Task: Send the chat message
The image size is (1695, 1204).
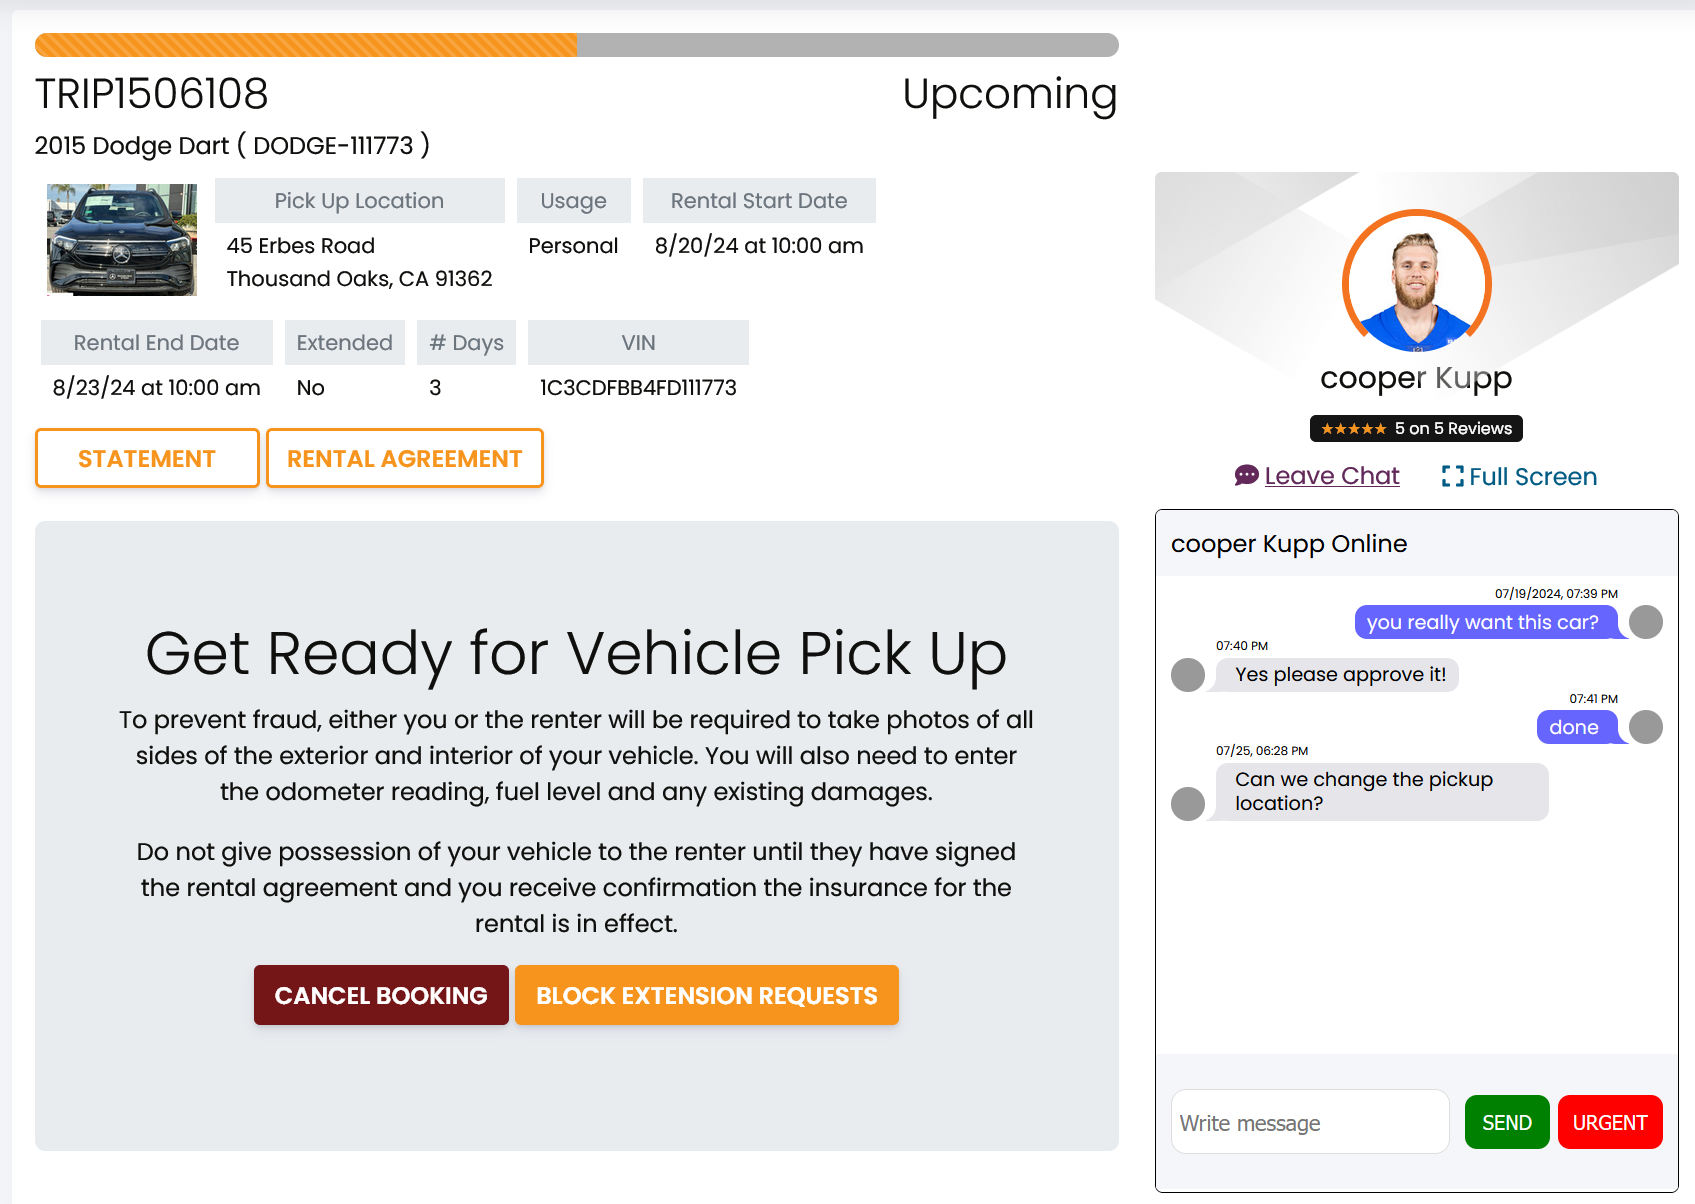Action: [x=1507, y=1122]
